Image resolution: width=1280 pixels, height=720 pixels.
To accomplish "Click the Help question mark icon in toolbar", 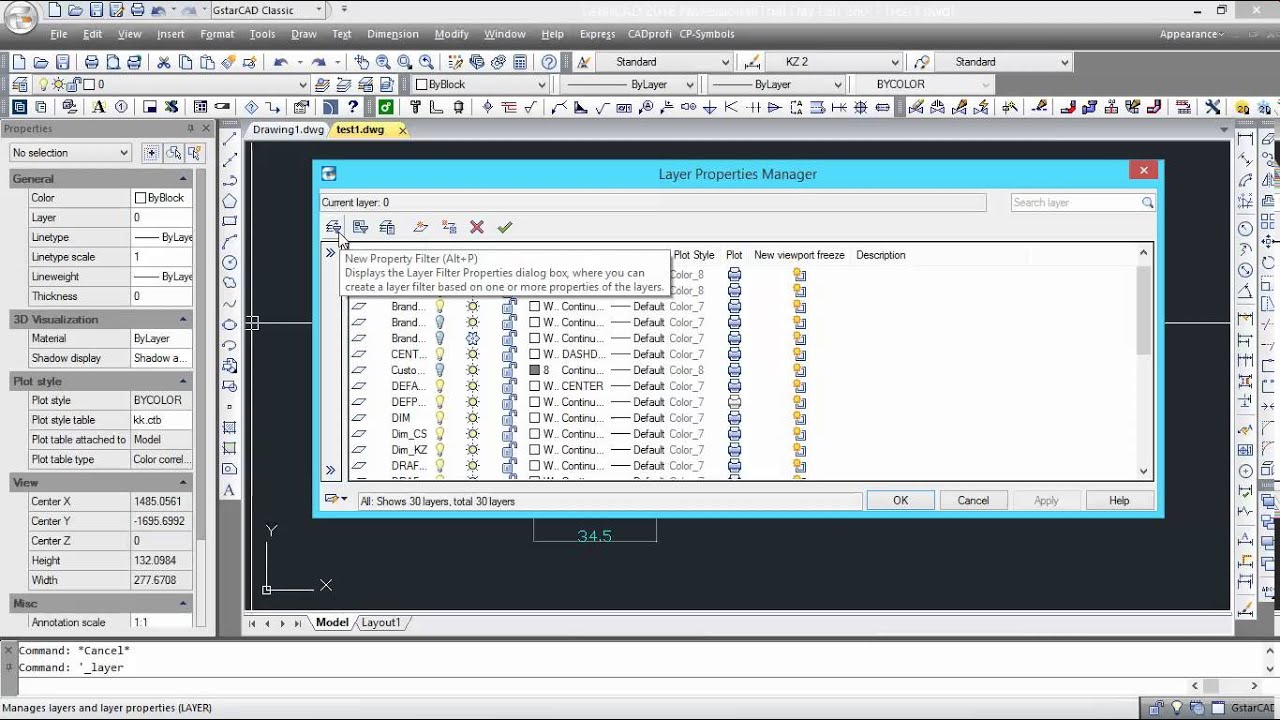I will (x=549, y=62).
